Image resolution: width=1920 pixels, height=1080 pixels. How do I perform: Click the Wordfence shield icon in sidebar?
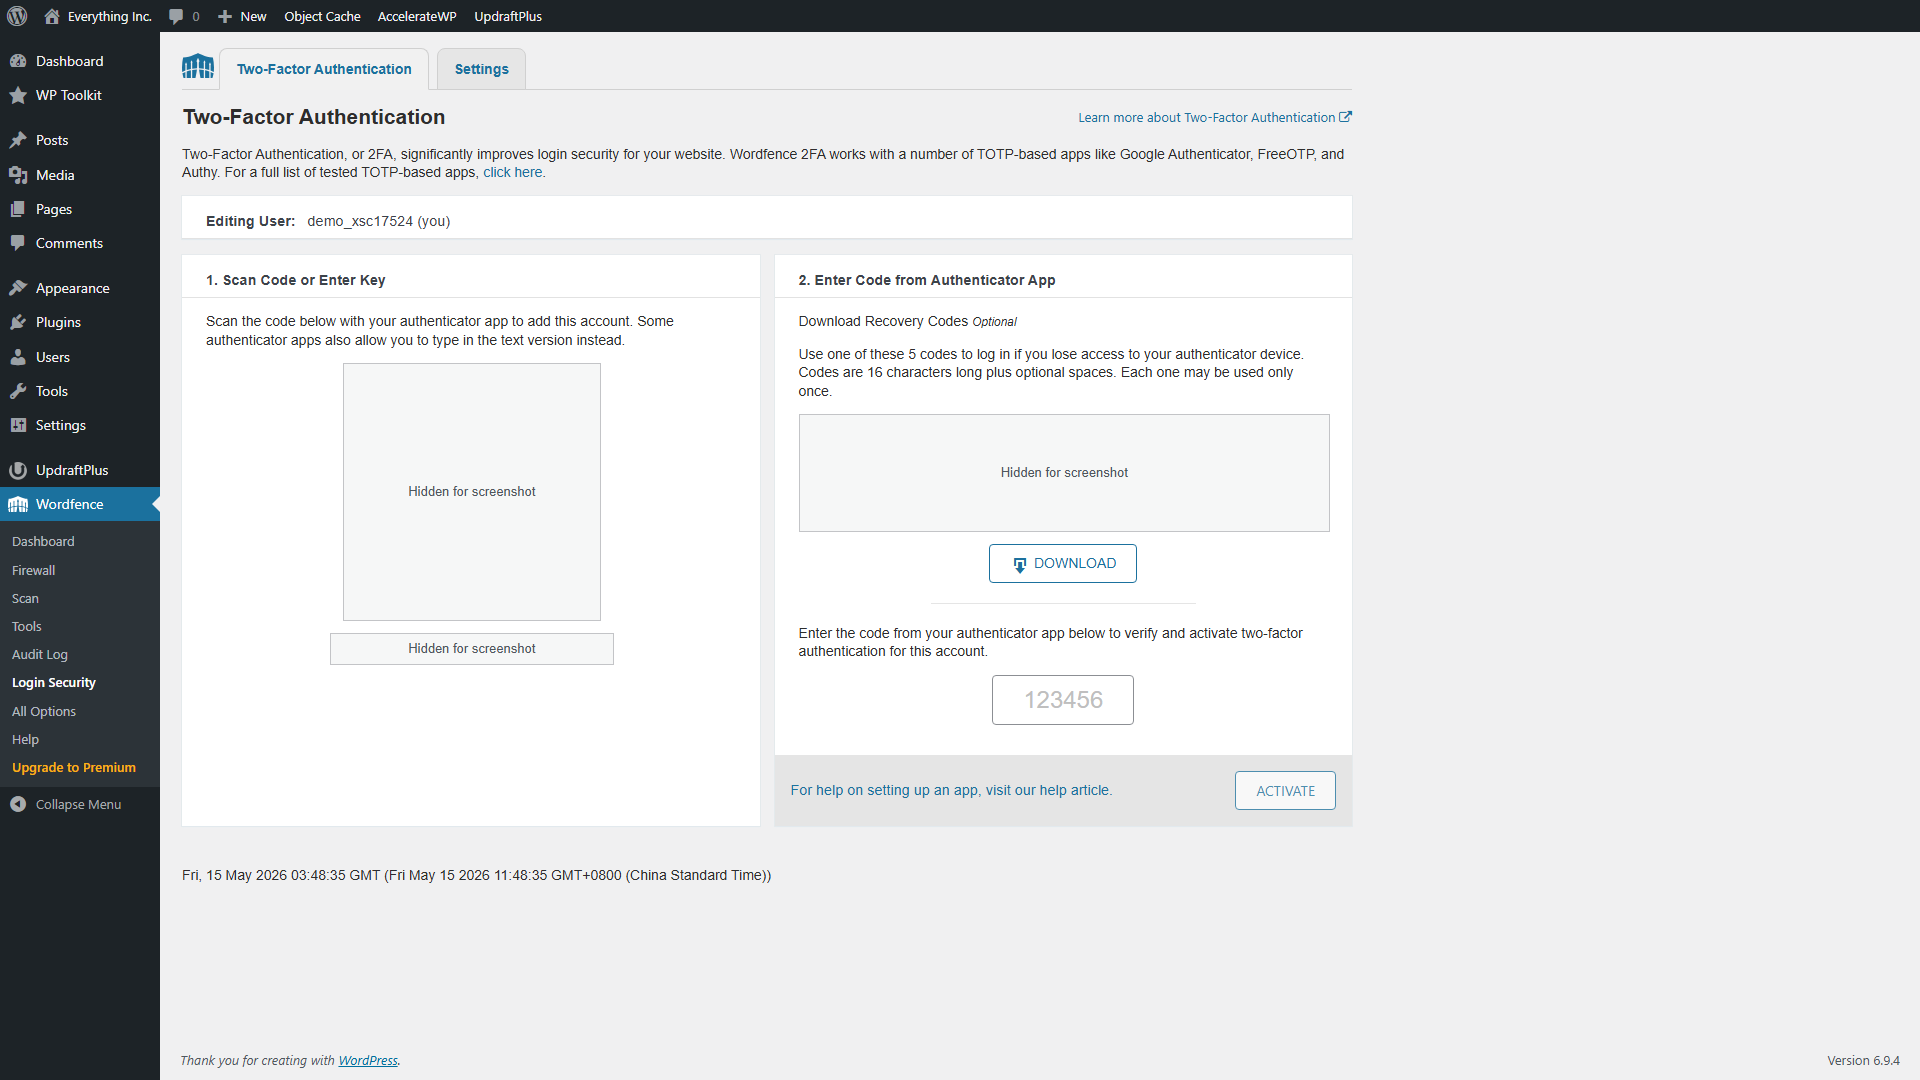pos(18,504)
